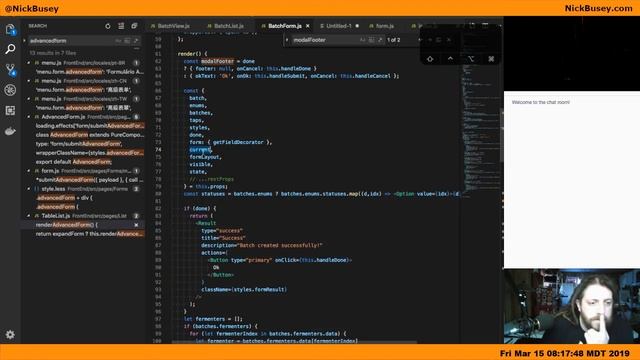Click the 'render() {' line in the editor
This screenshot has height=360, width=640.
[192, 54]
